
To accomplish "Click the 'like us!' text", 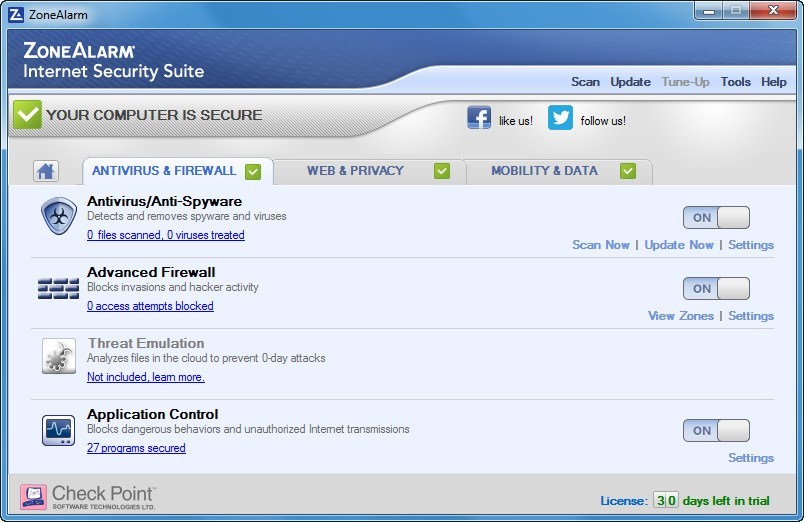I will (x=515, y=121).
